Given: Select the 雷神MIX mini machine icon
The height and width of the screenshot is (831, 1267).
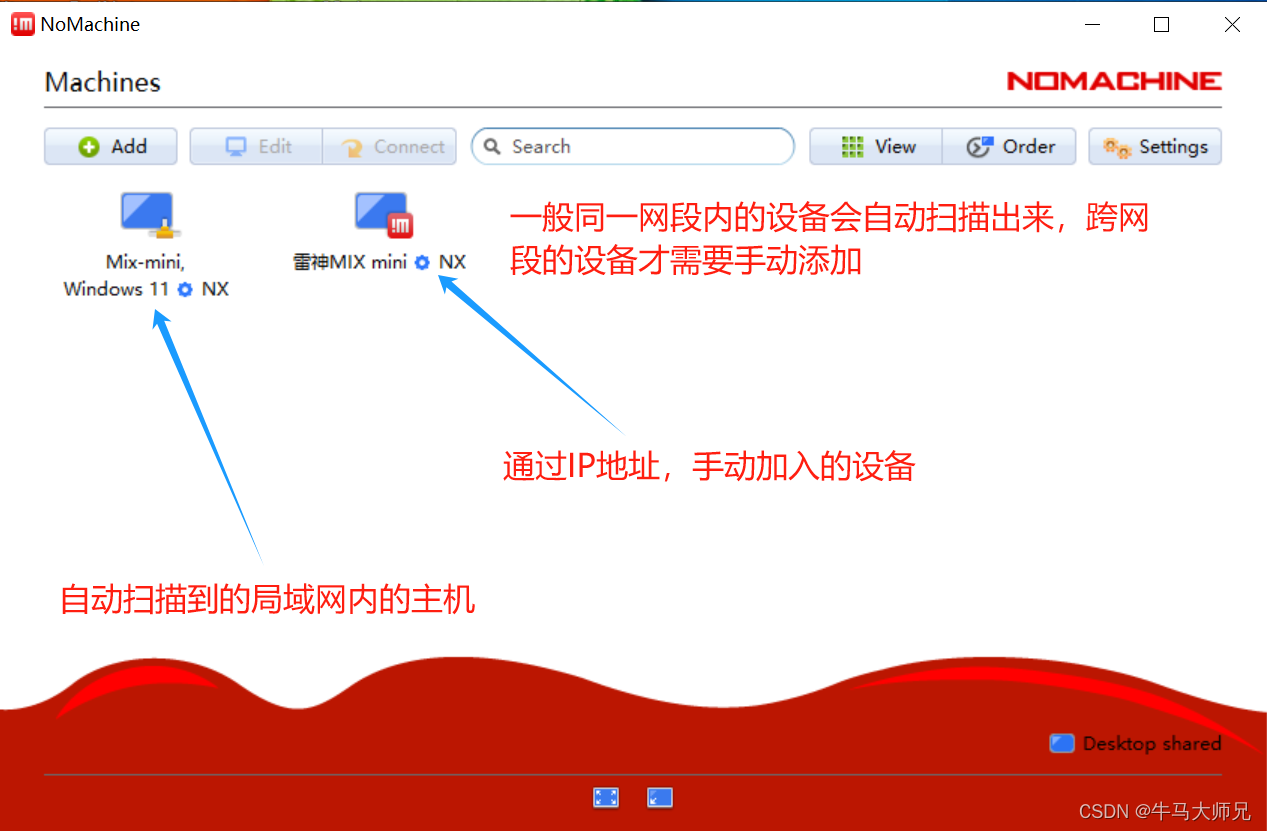Looking at the screenshot, I should coord(383,215).
